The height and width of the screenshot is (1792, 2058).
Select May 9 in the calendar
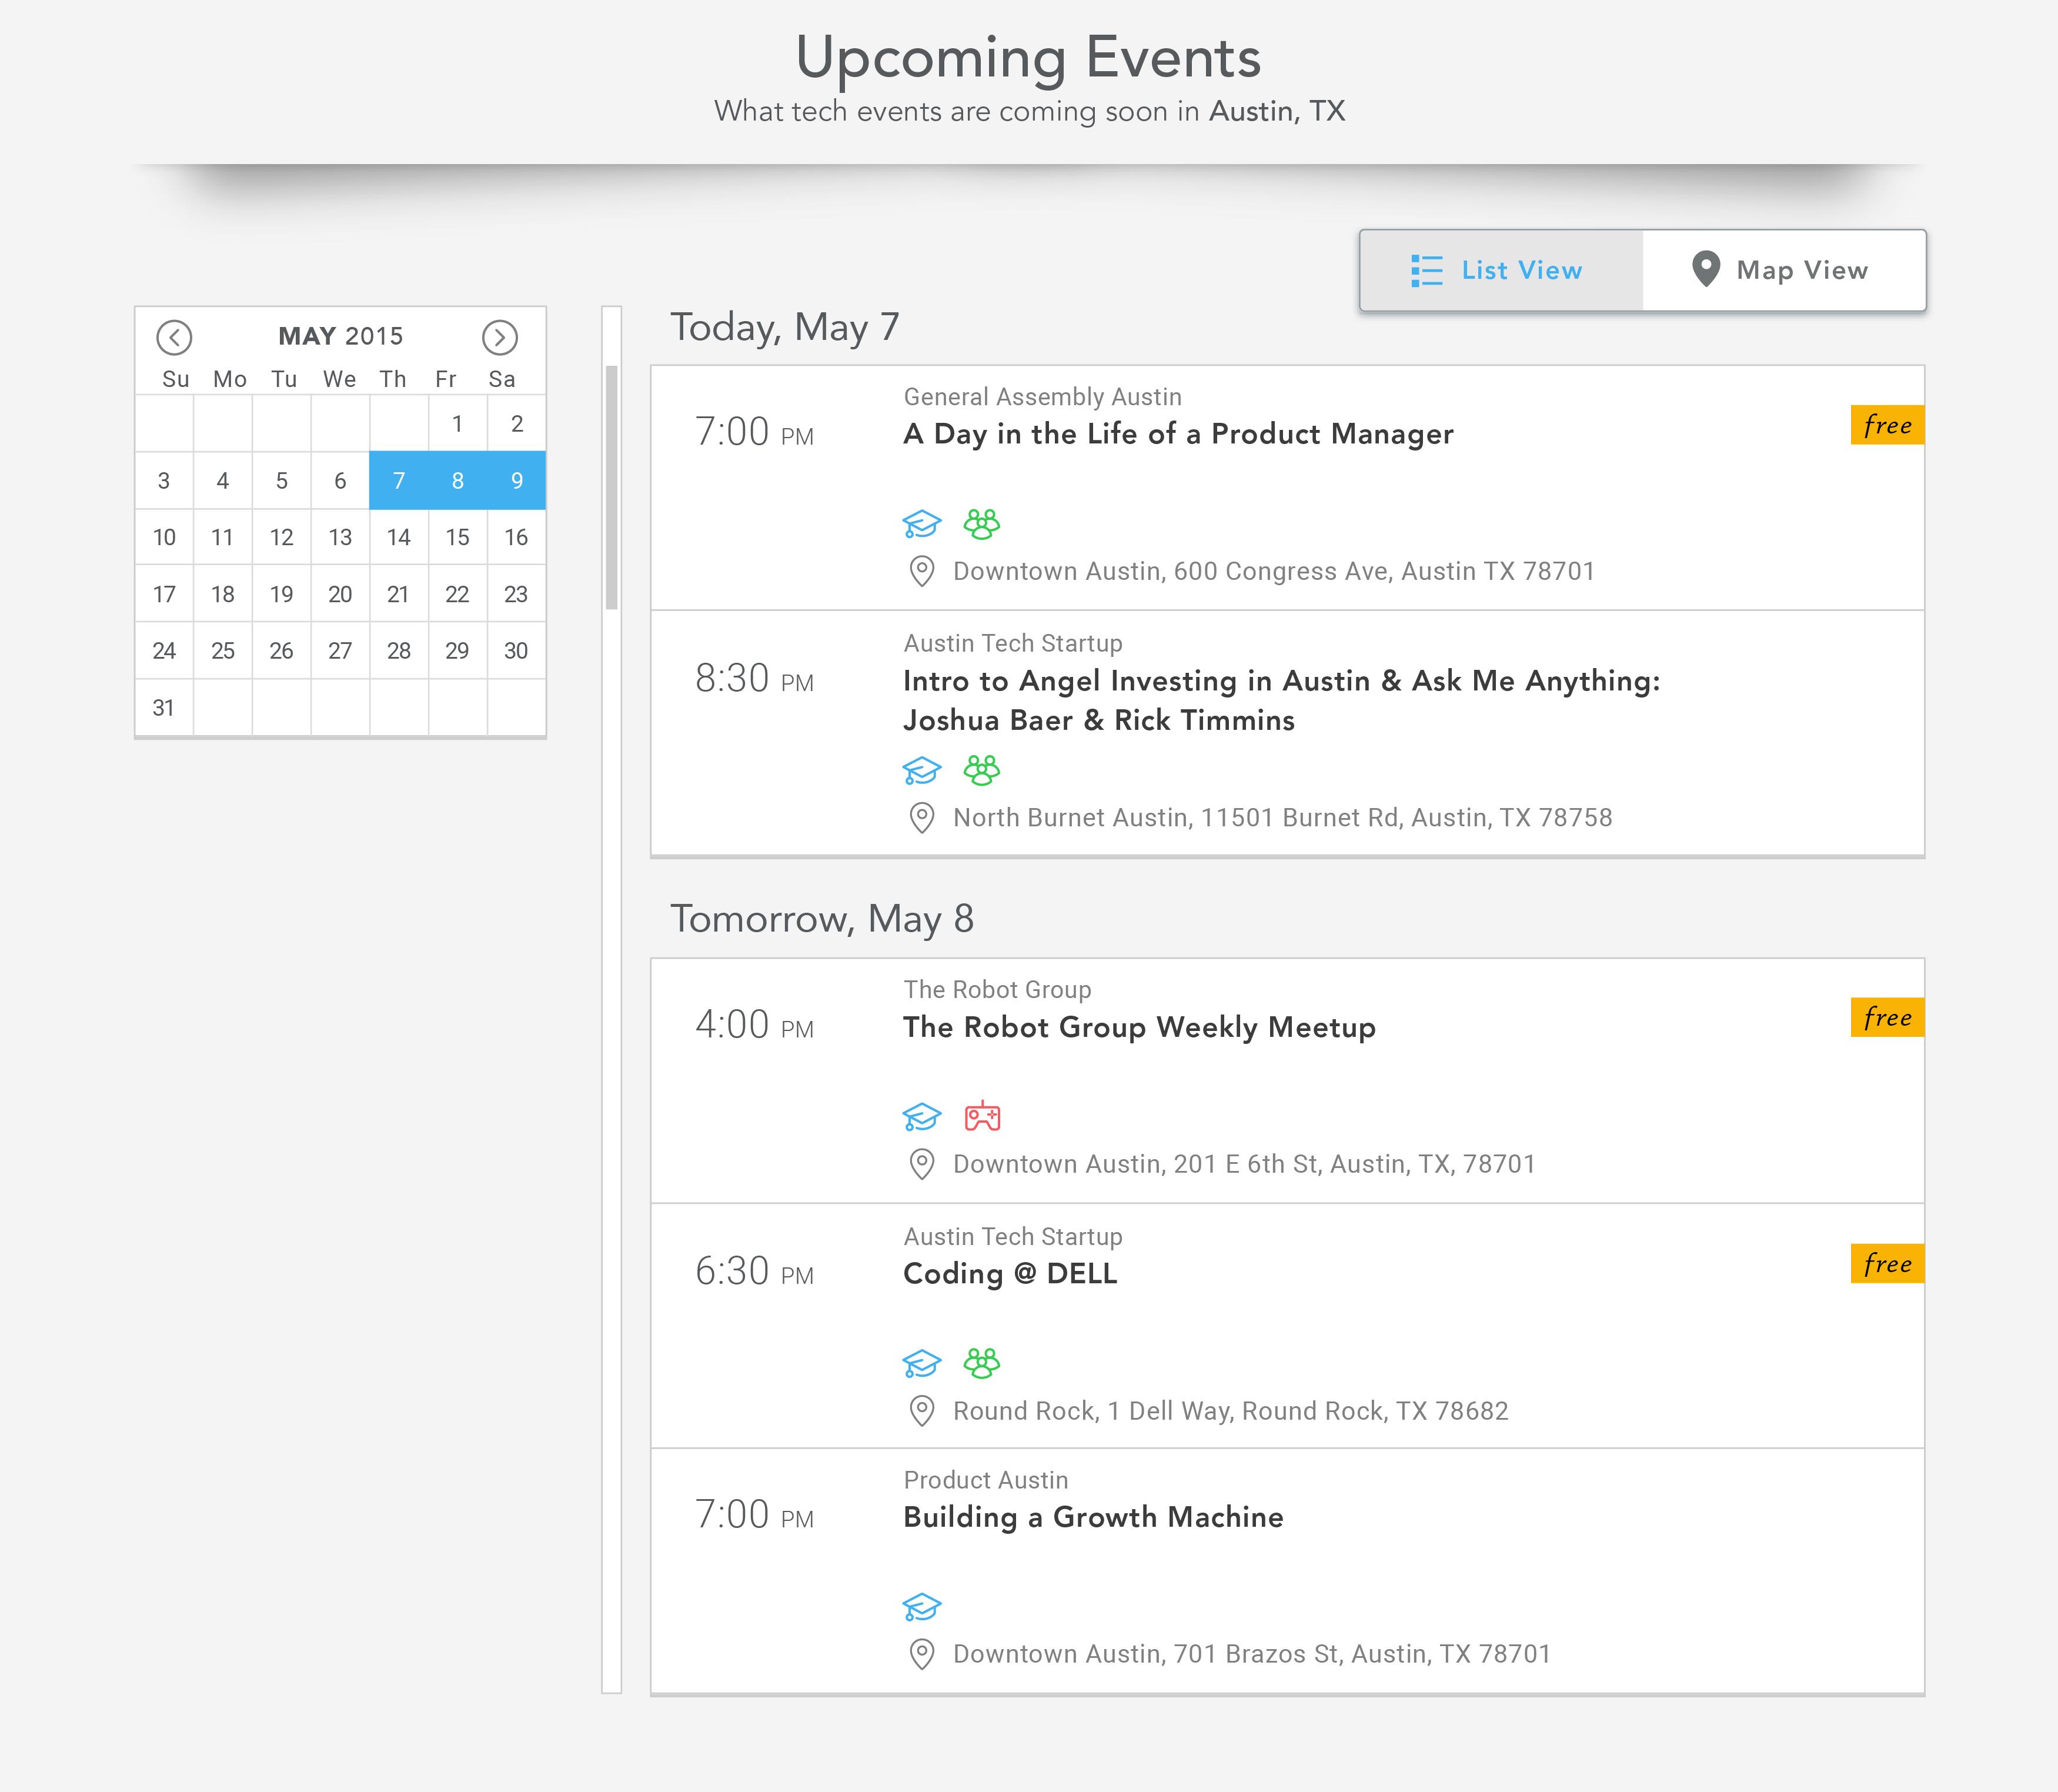click(x=516, y=481)
